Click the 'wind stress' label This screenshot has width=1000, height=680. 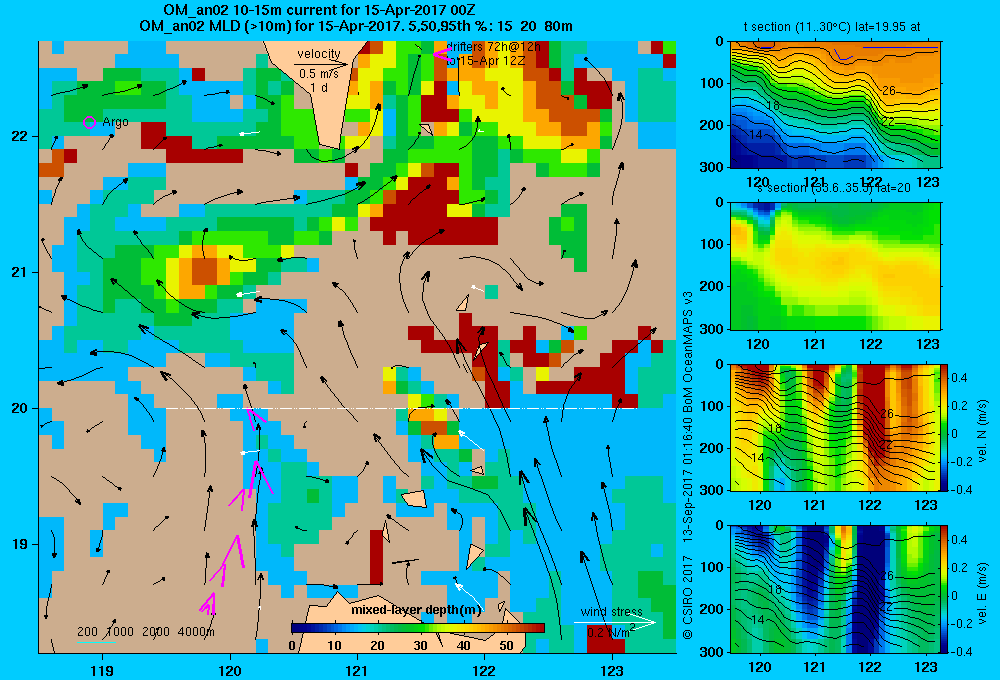click(611, 611)
